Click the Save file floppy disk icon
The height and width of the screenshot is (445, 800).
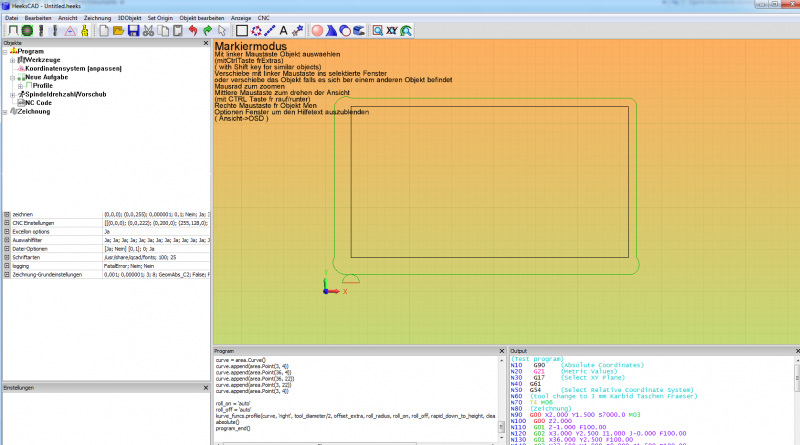click(x=133, y=31)
